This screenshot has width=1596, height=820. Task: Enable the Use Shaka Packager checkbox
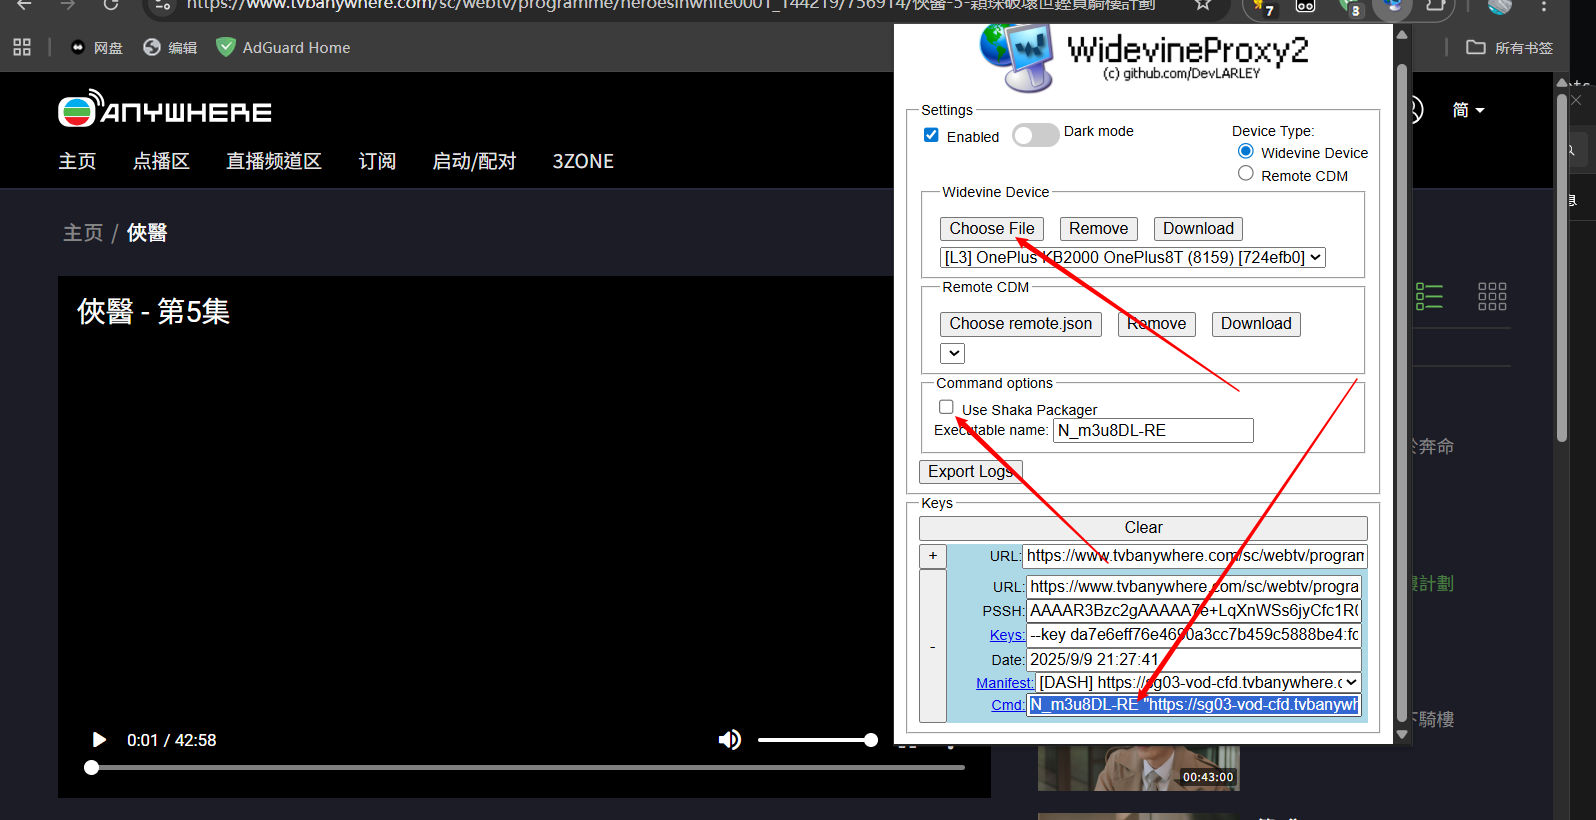(946, 407)
